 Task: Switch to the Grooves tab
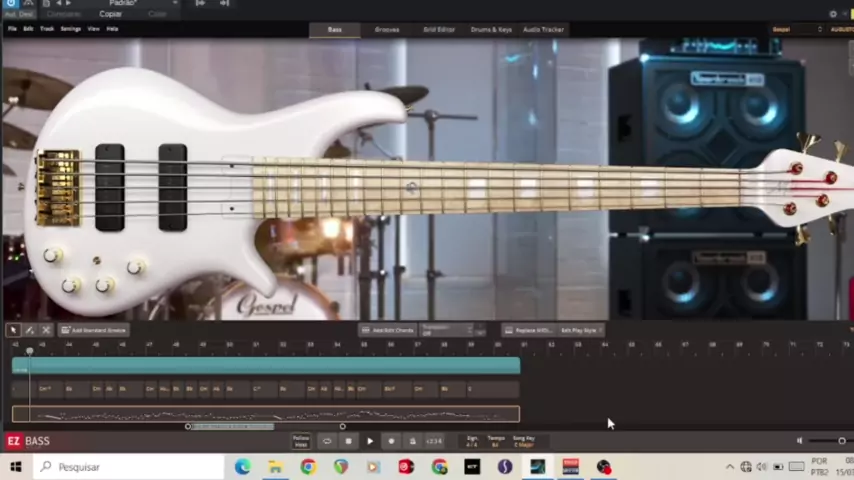coord(386,29)
